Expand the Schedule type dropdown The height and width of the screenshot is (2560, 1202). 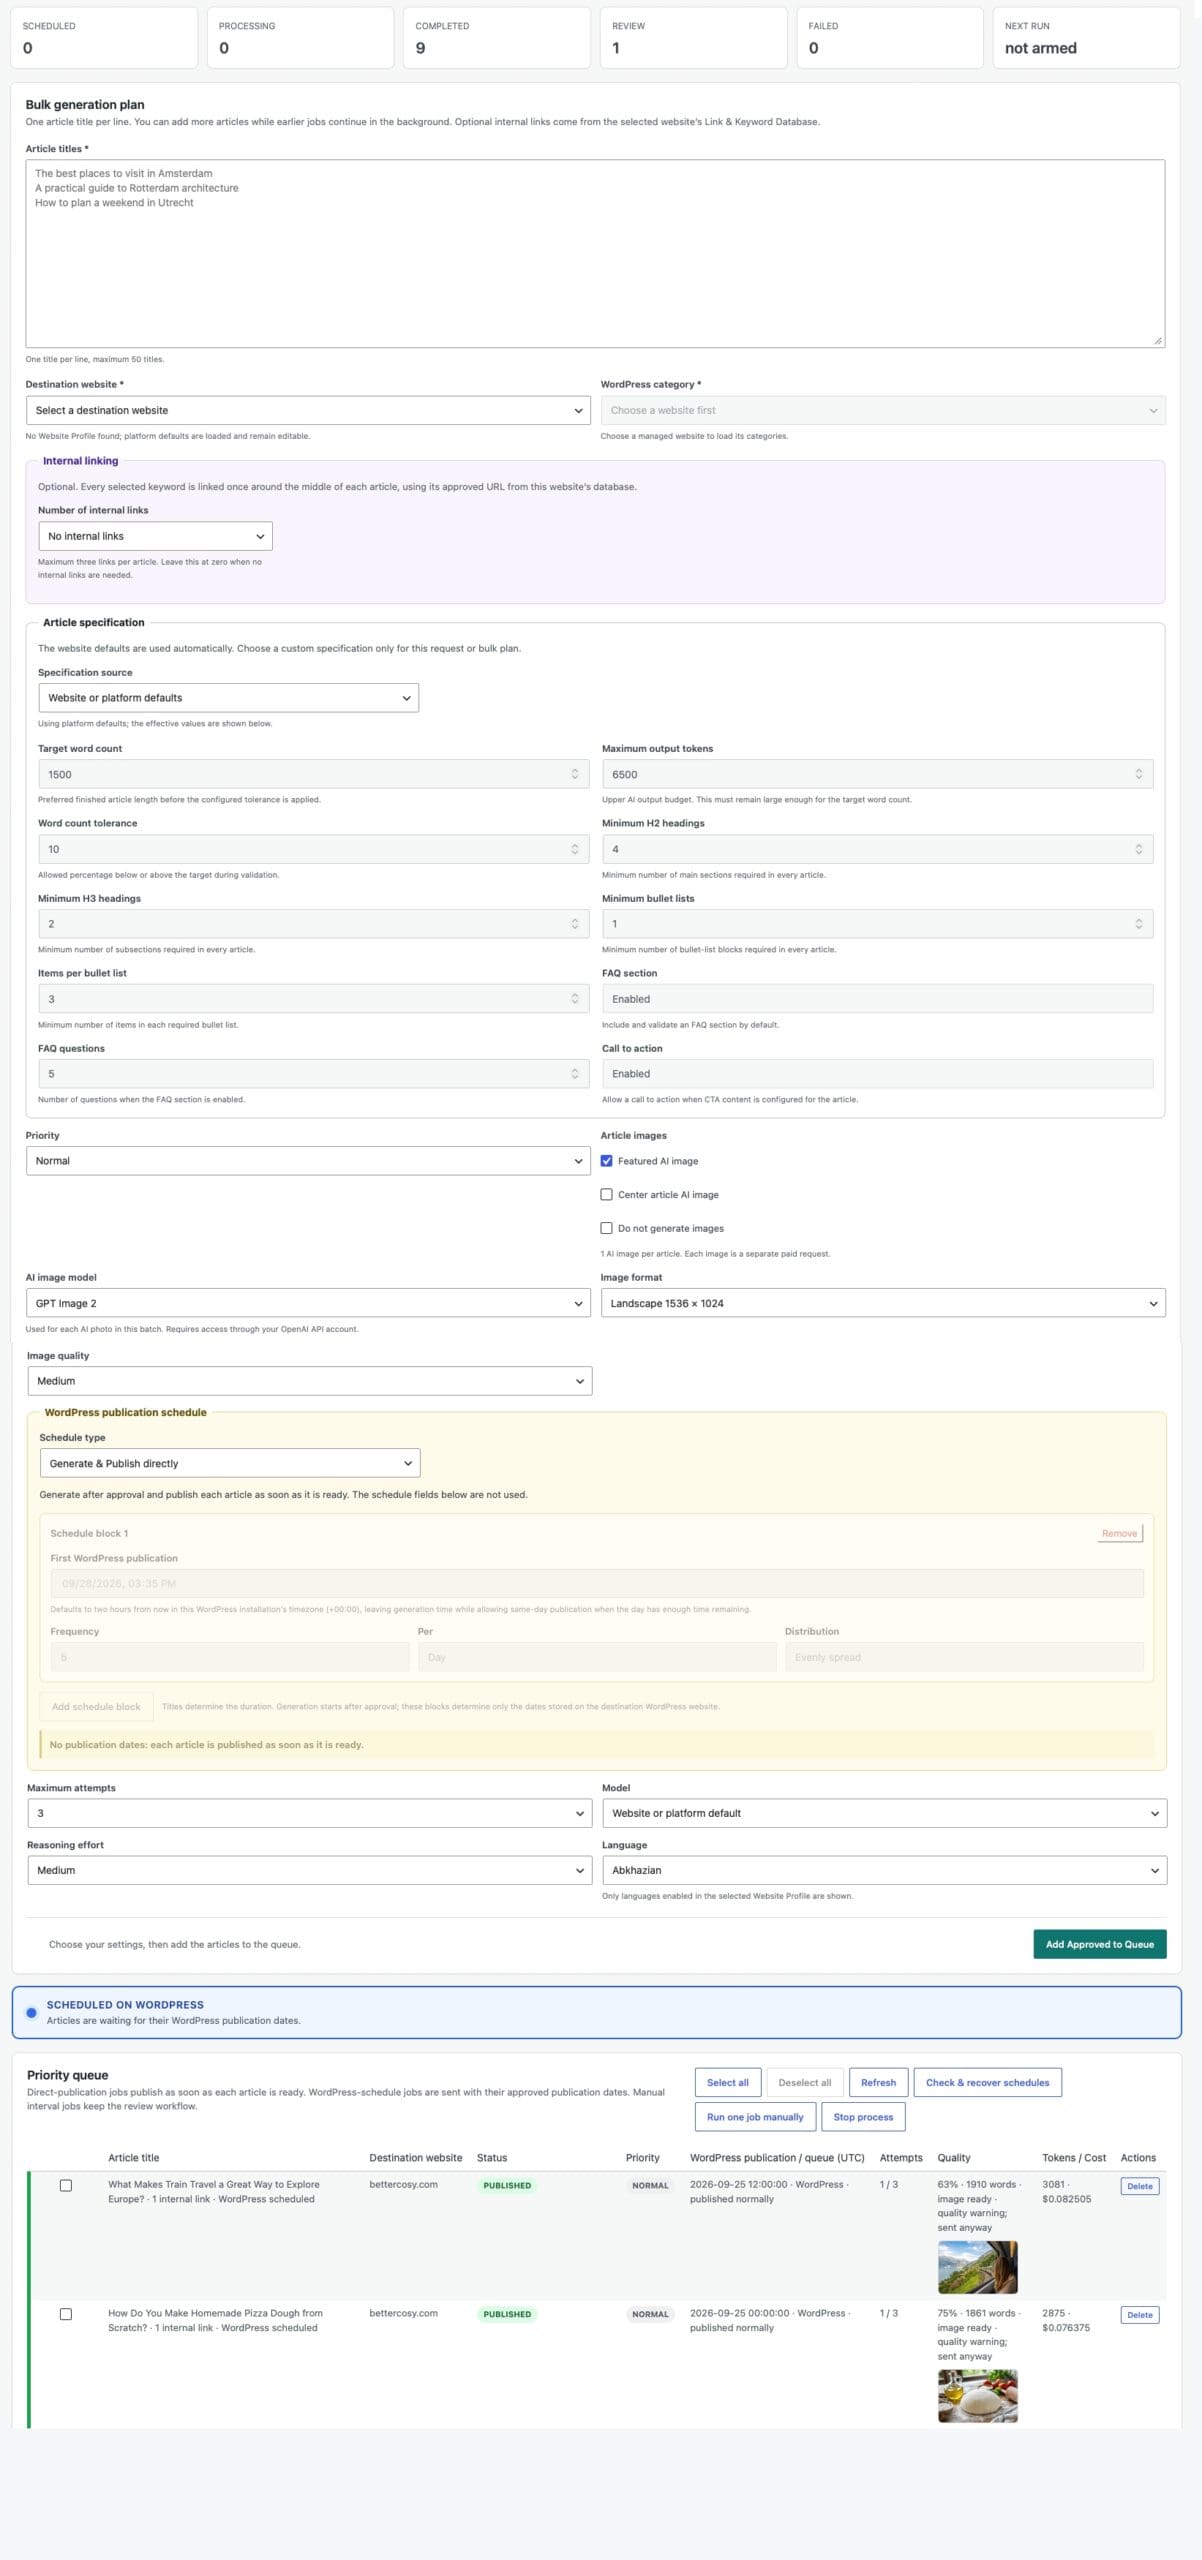pyautogui.click(x=230, y=1463)
